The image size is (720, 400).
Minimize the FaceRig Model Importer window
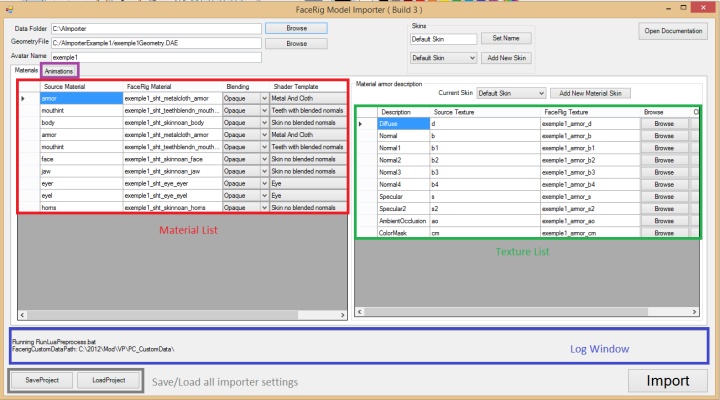click(x=669, y=8)
